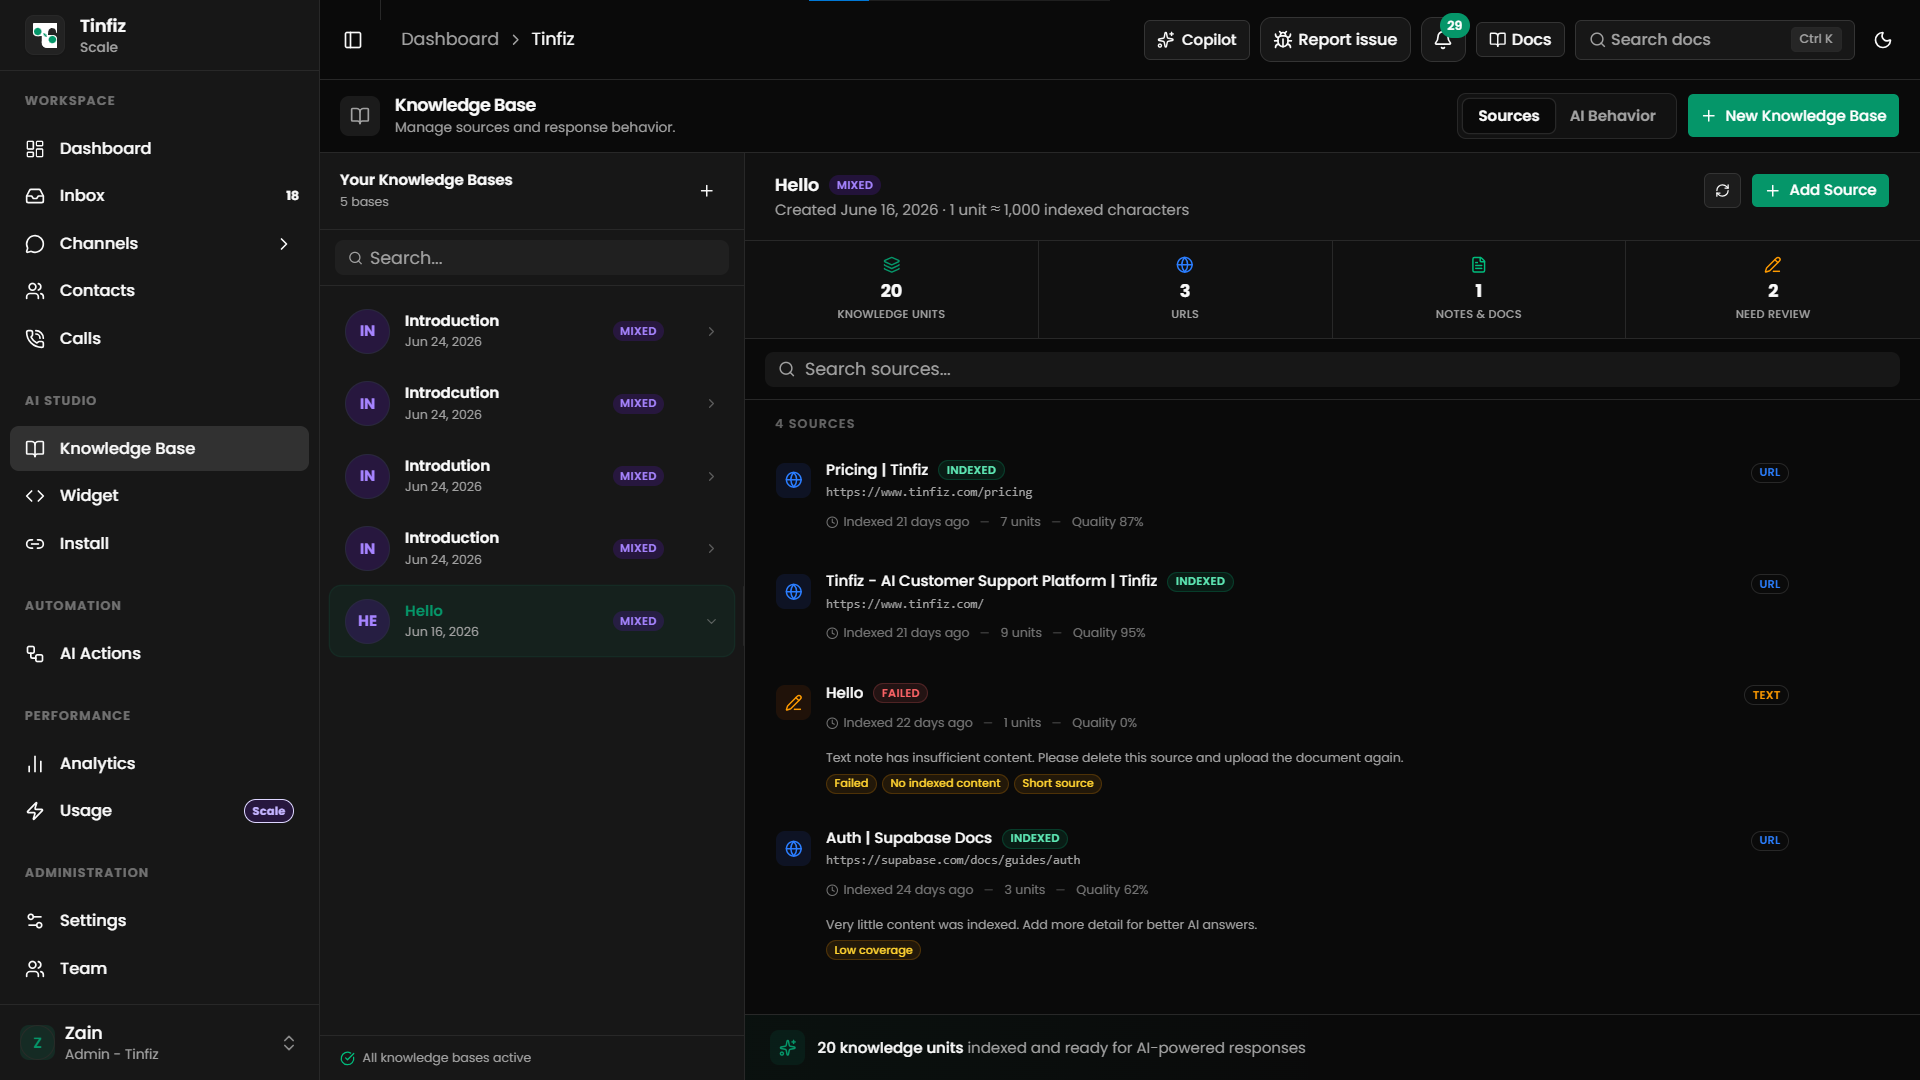Open Widget settings in AI Studio
The width and height of the screenshot is (1920, 1080).
[160, 496]
